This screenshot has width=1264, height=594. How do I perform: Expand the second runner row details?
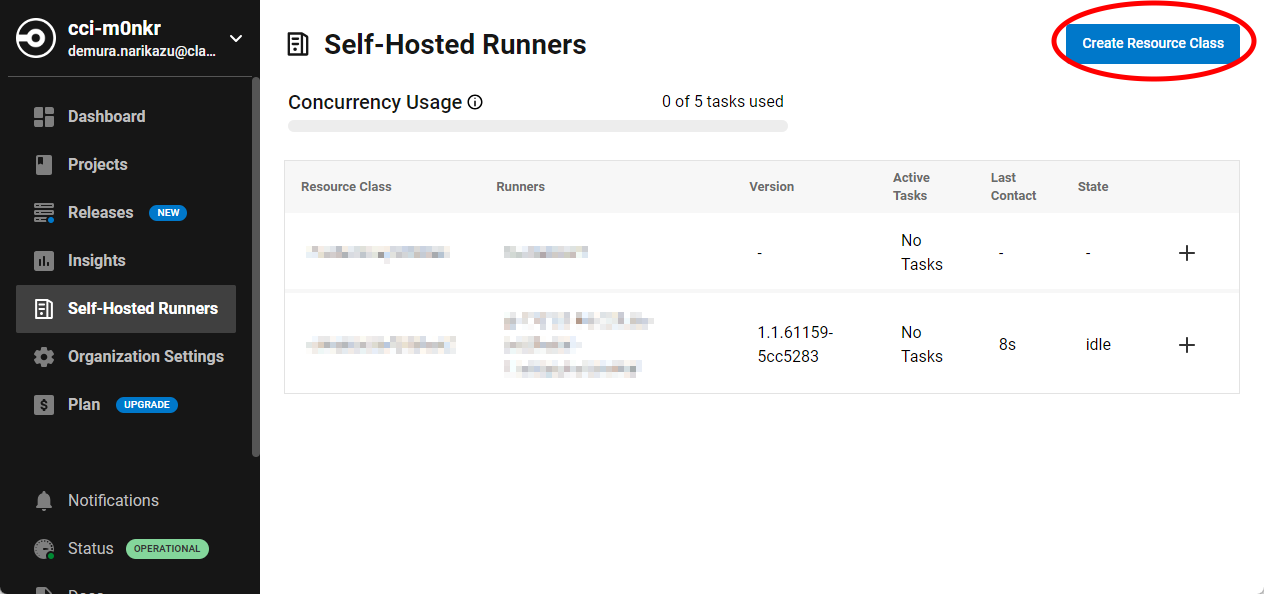1187,344
